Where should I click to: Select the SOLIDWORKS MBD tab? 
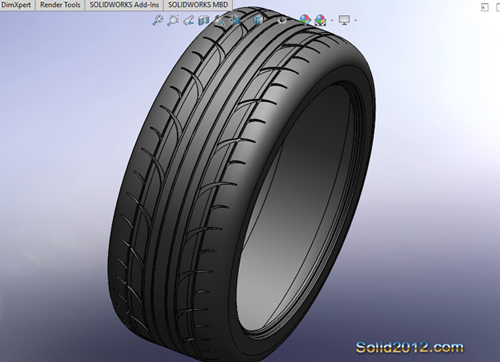(x=198, y=5)
